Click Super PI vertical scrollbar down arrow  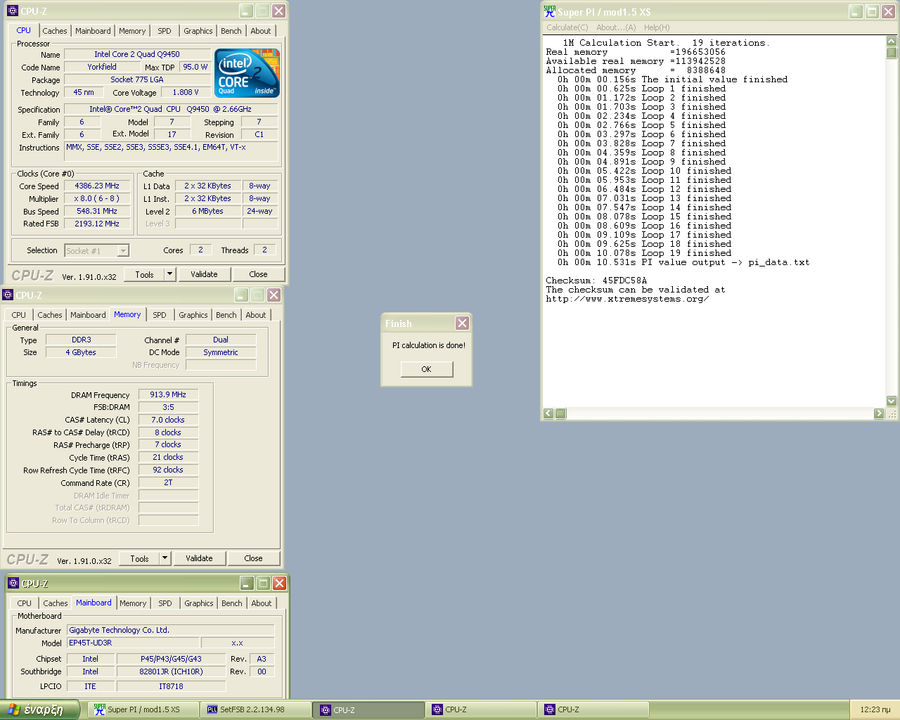891,401
